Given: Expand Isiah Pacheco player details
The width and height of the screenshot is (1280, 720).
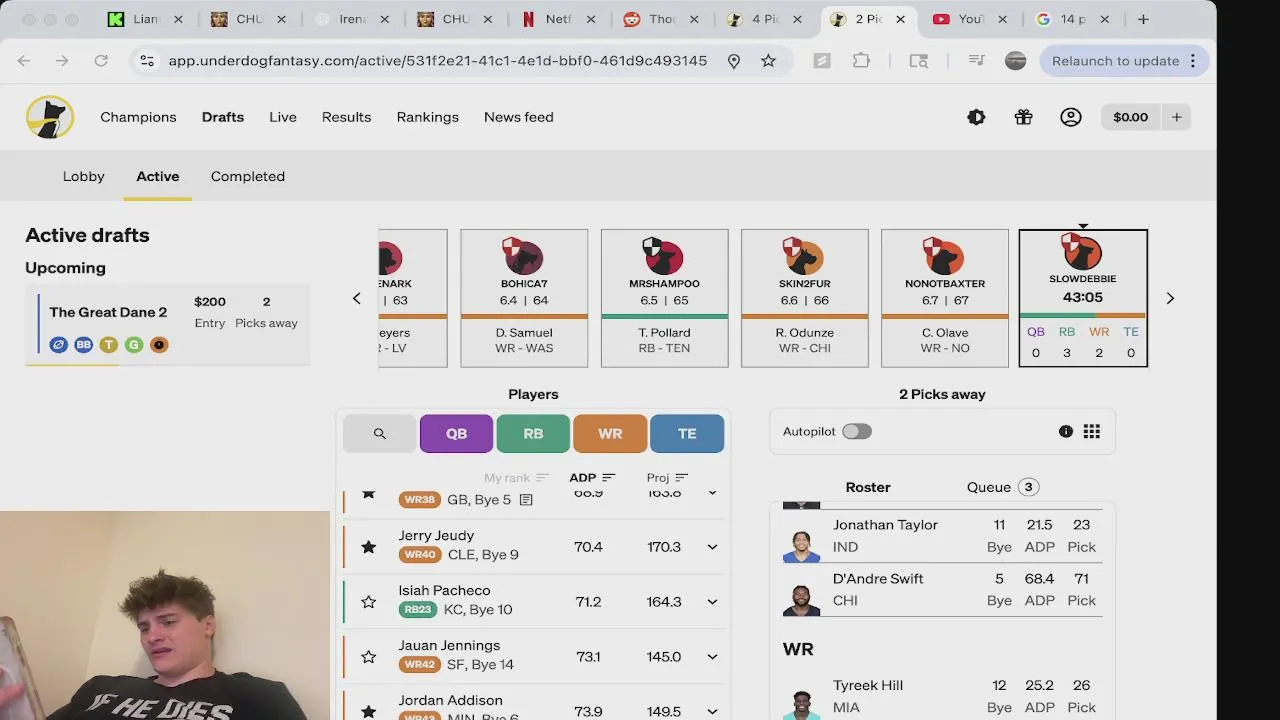Looking at the screenshot, I should point(712,602).
